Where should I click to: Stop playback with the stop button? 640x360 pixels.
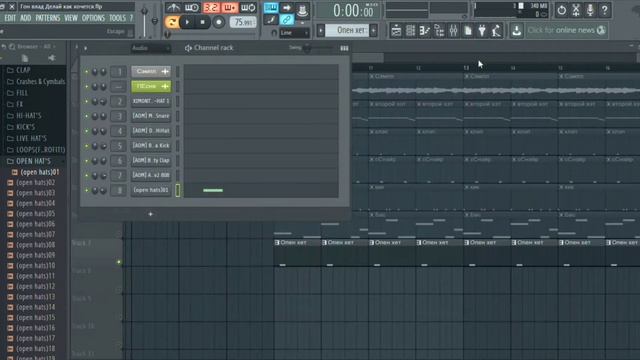pos(202,22)
